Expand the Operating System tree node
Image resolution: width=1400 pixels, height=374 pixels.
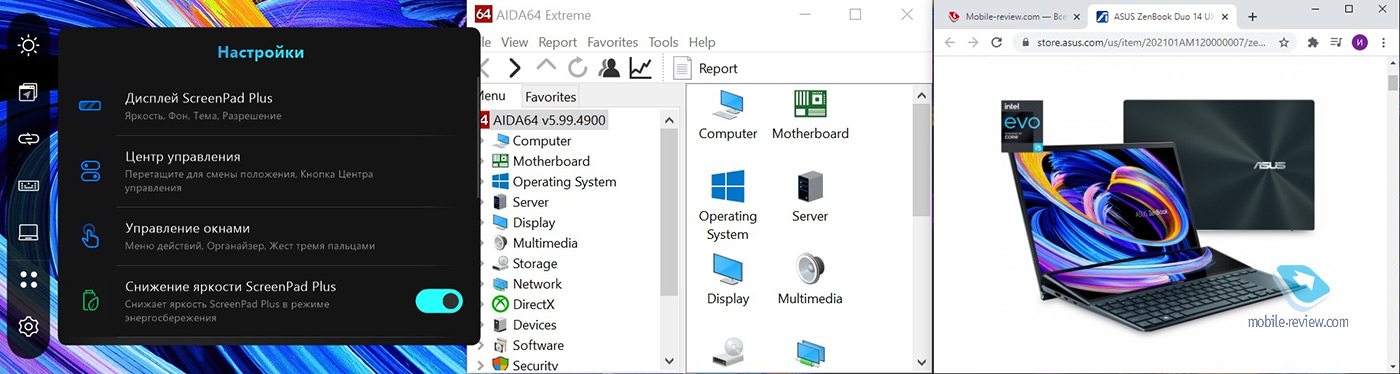(x=482, y=182)
